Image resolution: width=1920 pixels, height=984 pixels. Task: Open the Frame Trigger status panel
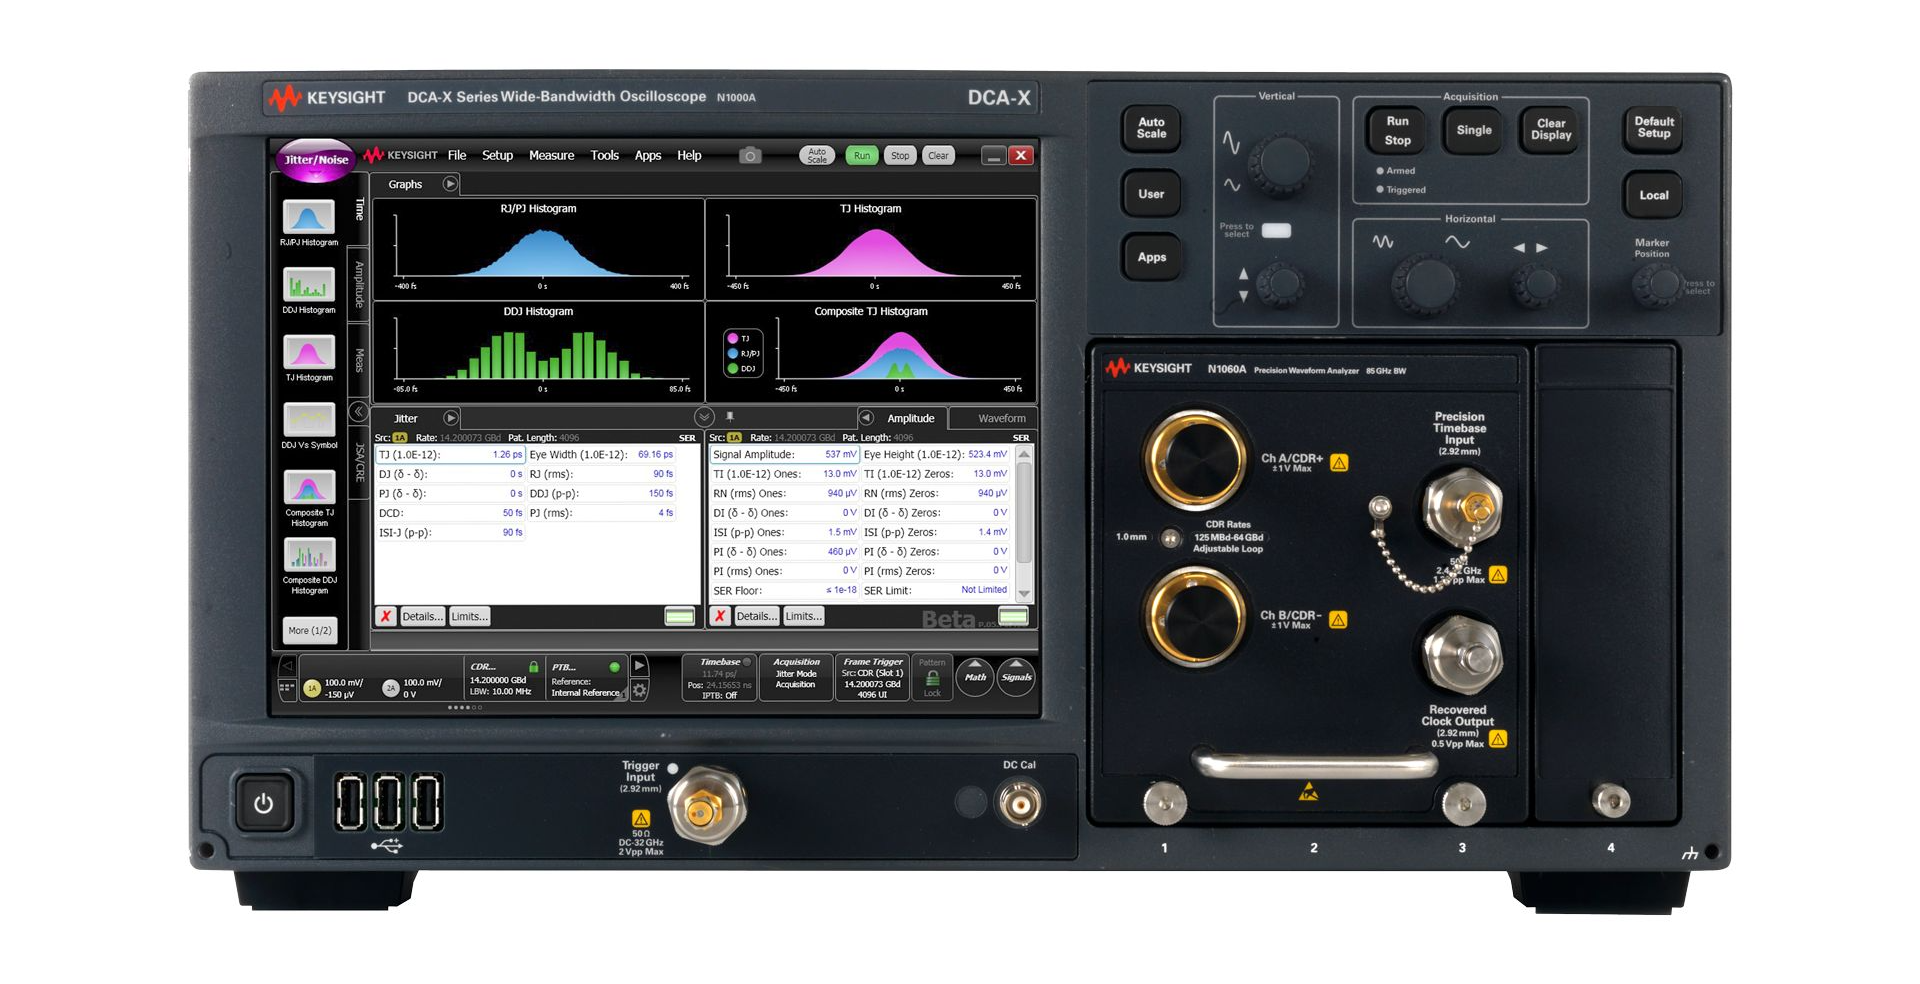(872, 678)
